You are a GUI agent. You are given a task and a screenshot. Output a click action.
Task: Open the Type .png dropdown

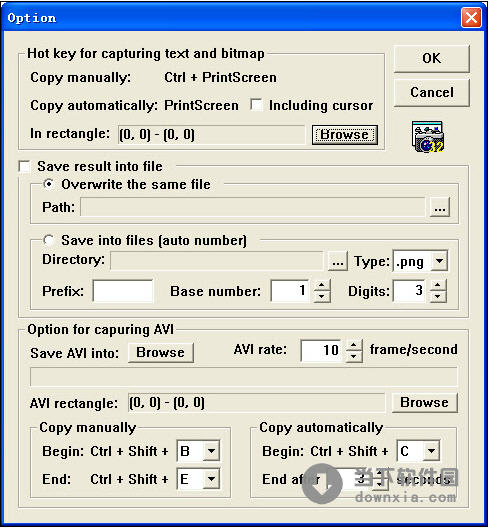(x=439, y=261)
